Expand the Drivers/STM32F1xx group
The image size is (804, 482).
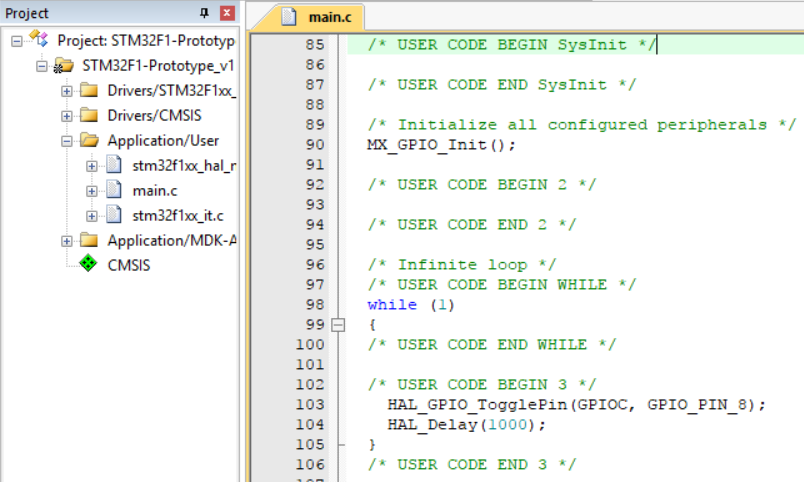67,91
